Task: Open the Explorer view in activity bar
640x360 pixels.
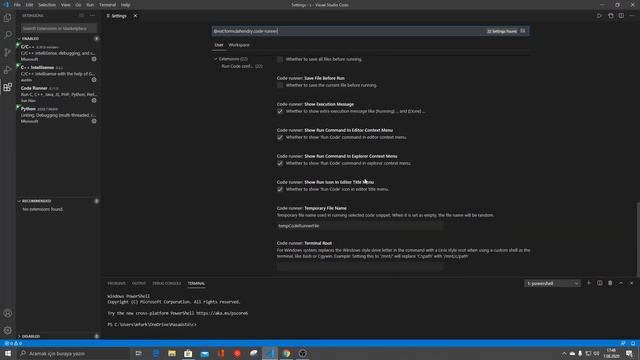Action: (7, 18)
